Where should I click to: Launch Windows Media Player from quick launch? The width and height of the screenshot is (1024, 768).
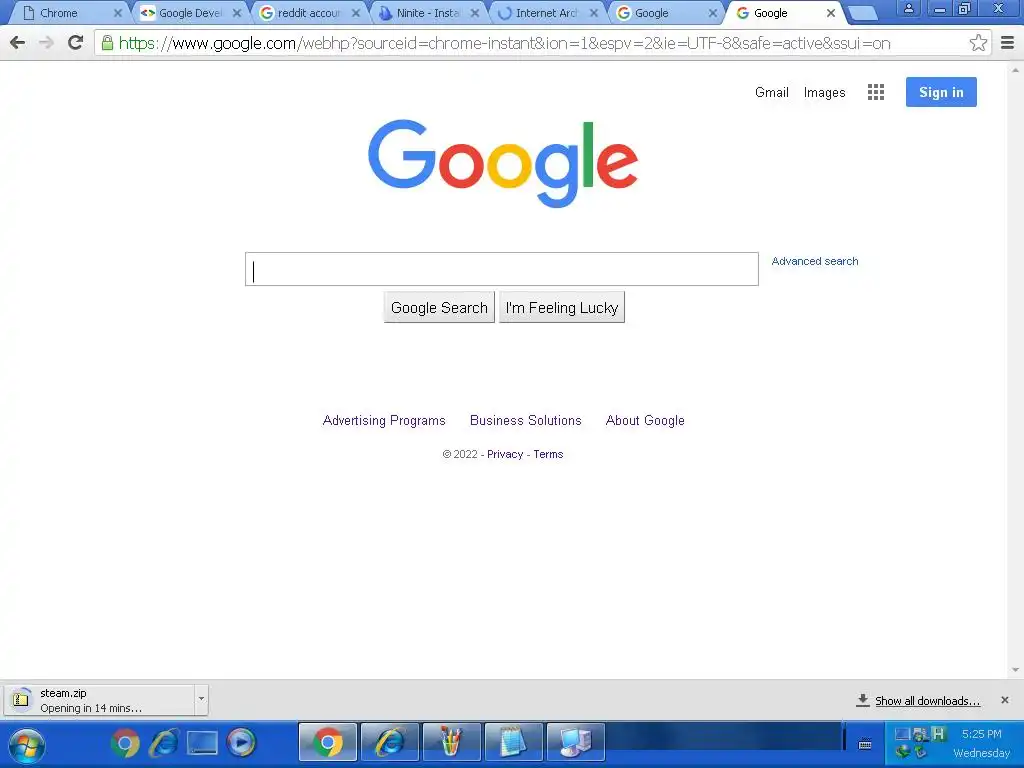[x=241, y=743]
